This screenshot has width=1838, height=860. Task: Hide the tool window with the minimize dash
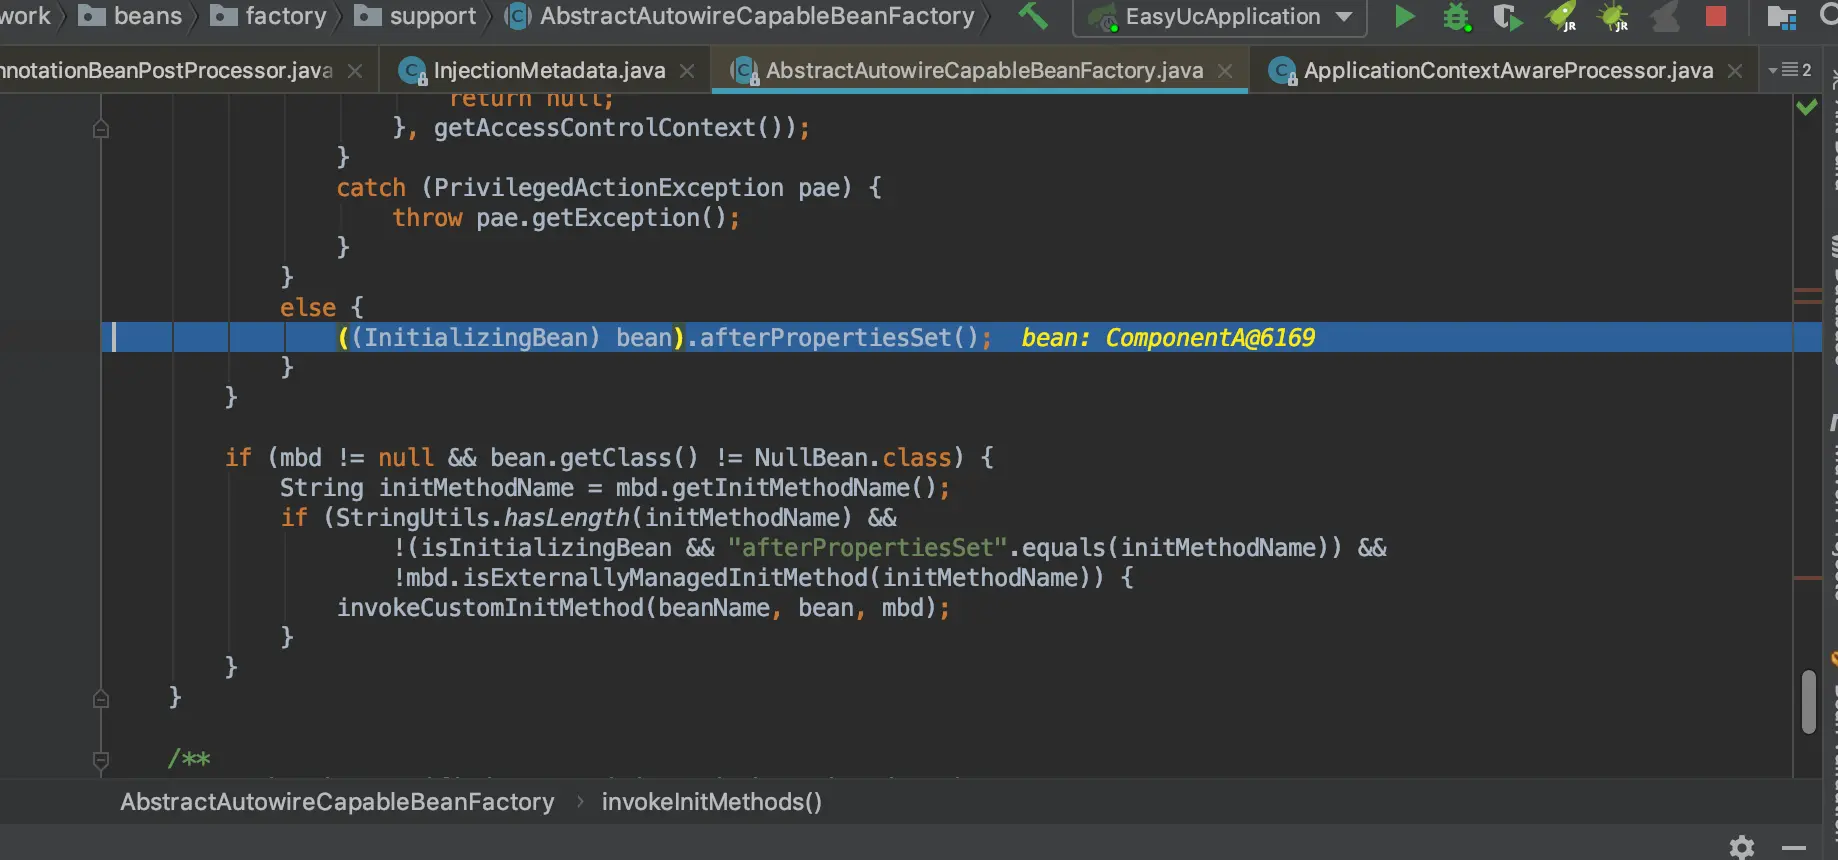(x=1794, y=848)
